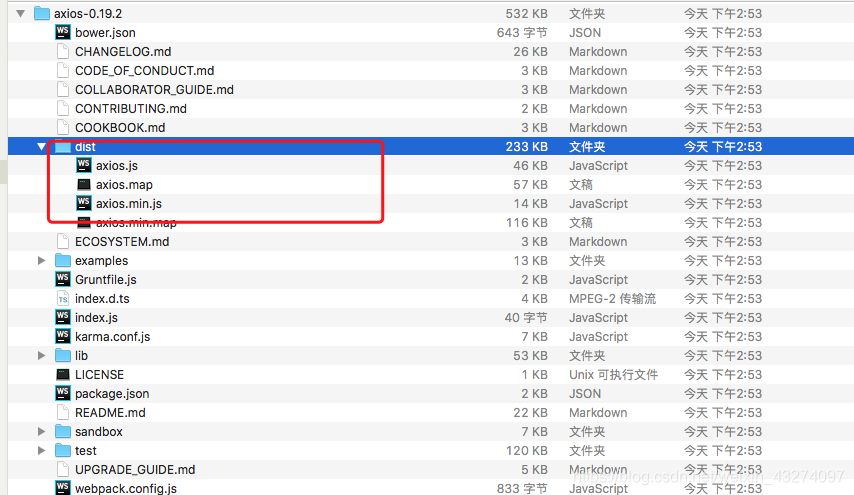Image resolution: width=854 pixels, height=495 pixels.
Task: Select the examples folder name
Action: pos(101,261)
